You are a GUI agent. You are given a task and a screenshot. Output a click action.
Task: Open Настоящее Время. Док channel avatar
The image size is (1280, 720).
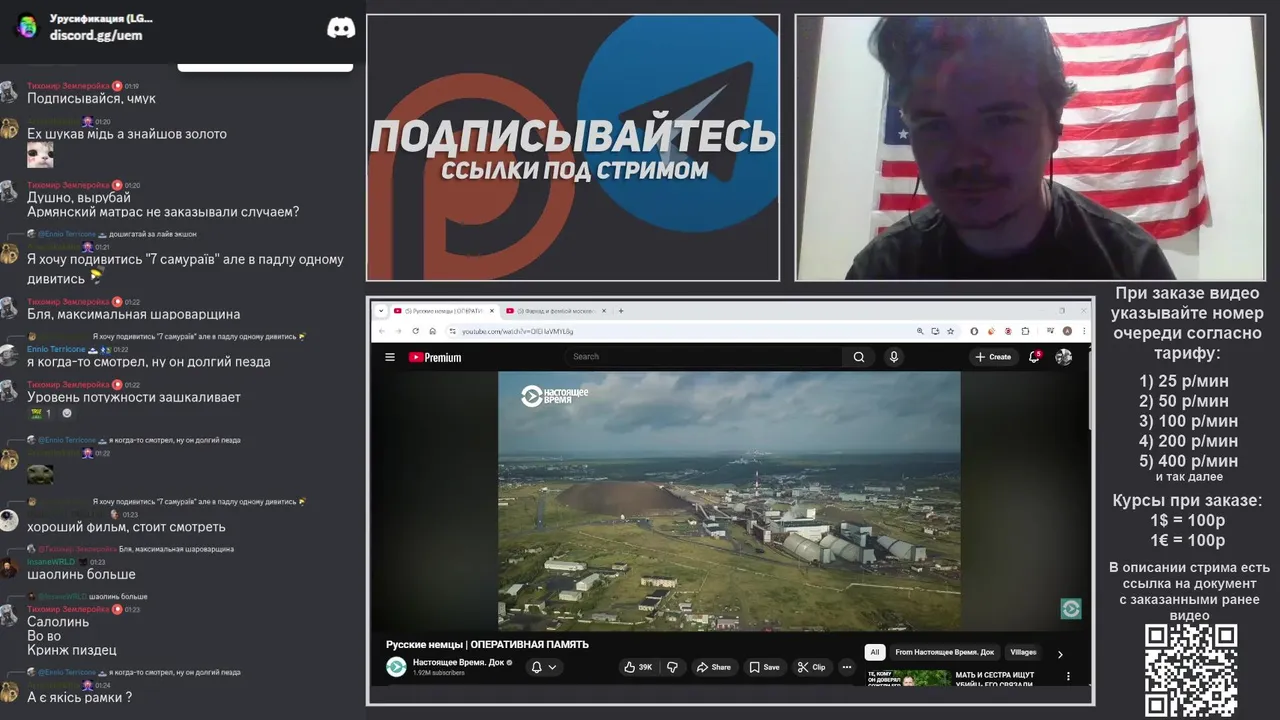397,667
